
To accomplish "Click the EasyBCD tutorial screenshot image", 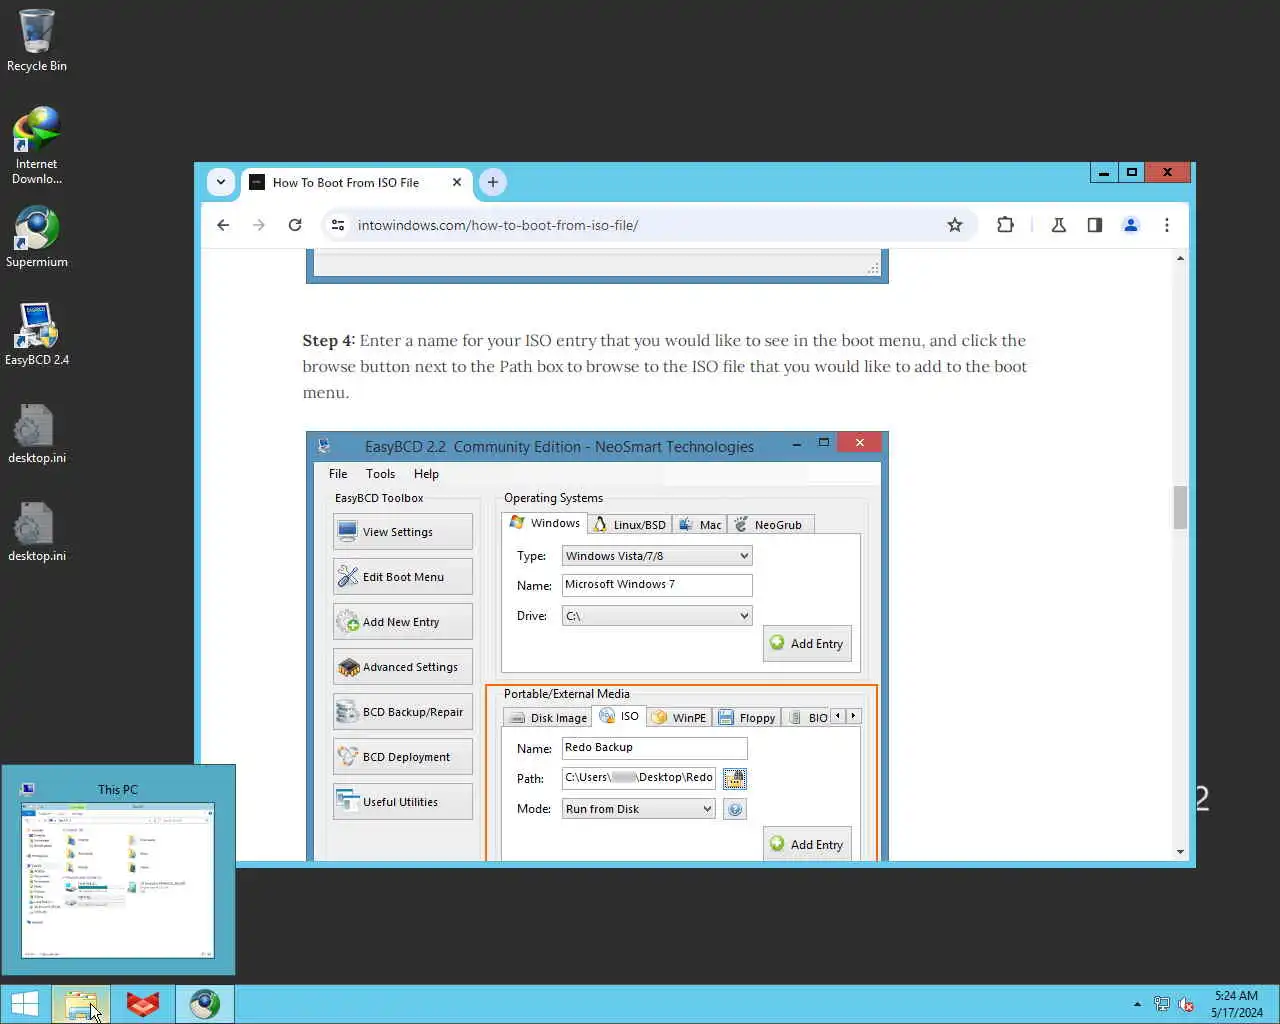I will [x=597, y=646].
